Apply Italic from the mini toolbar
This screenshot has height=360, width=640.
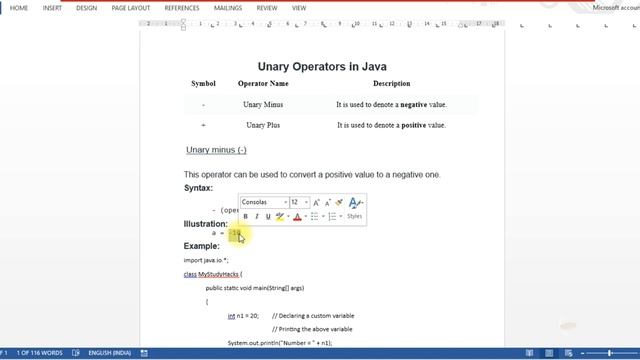click(257, 216)
